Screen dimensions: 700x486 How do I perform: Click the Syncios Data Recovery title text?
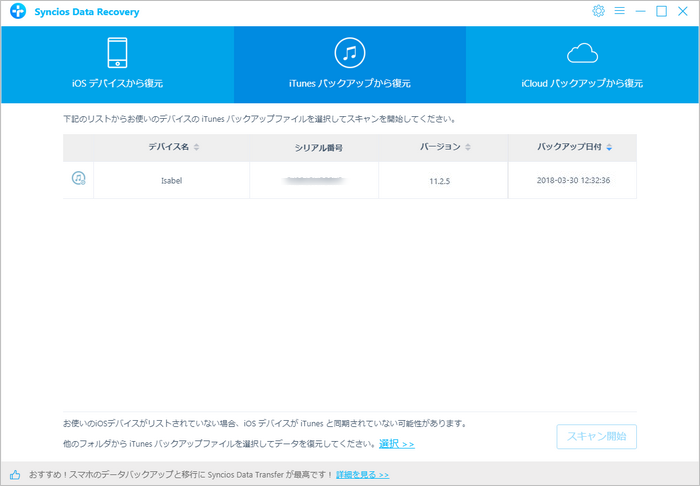pos(87,12)
